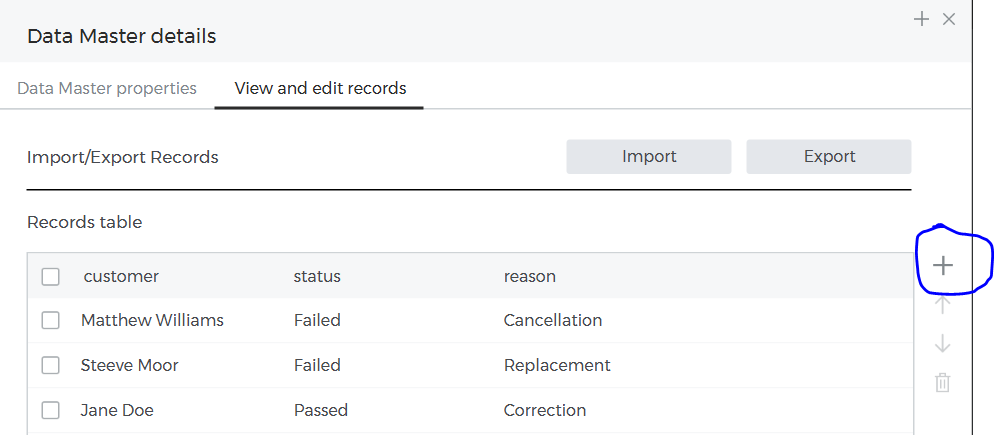994x435 pixels.
Task: Open the Data Master properties tab
Action: [107, 88]
